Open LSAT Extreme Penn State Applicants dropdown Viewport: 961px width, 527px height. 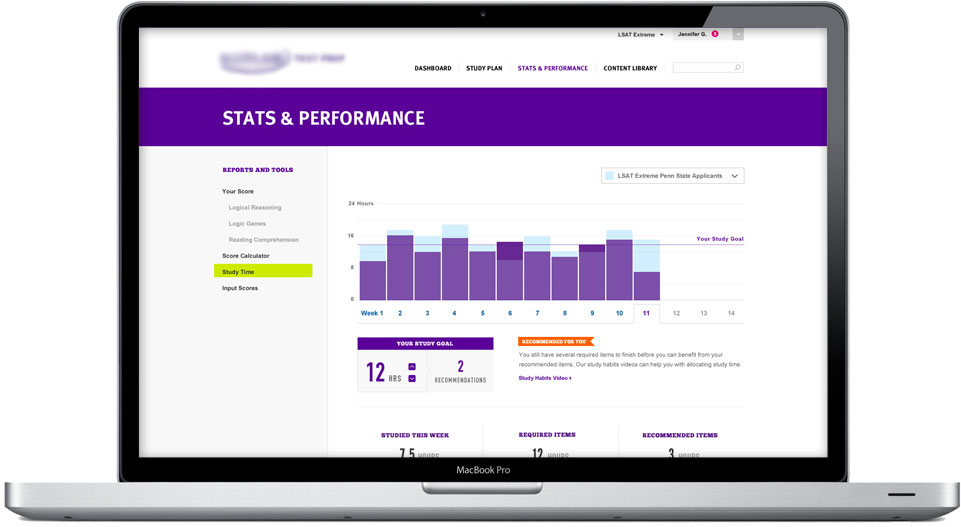coord(673,176)
